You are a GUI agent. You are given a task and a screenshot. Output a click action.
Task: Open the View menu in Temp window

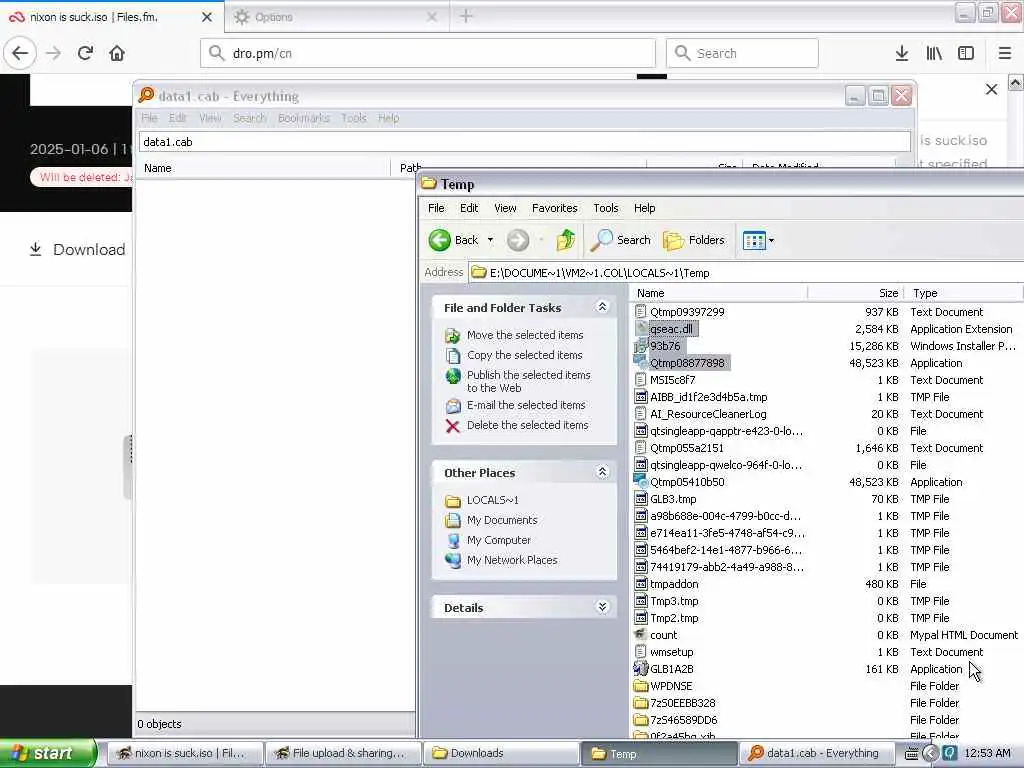505,208
